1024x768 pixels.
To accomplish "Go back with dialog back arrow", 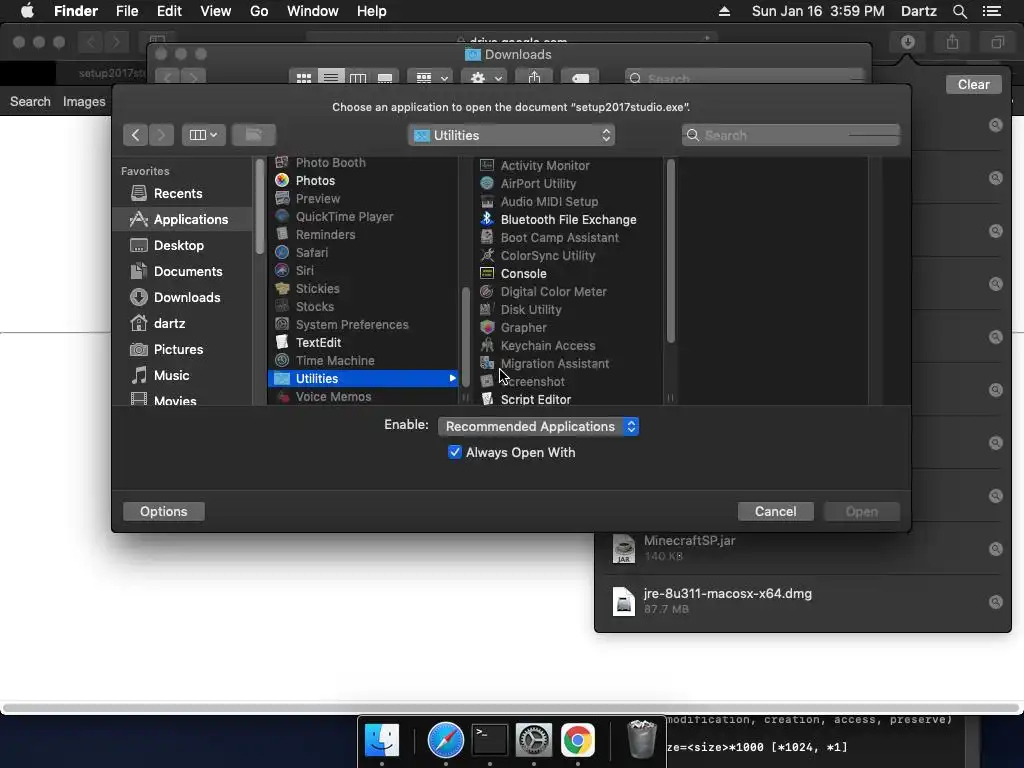I will click(135, 135).
